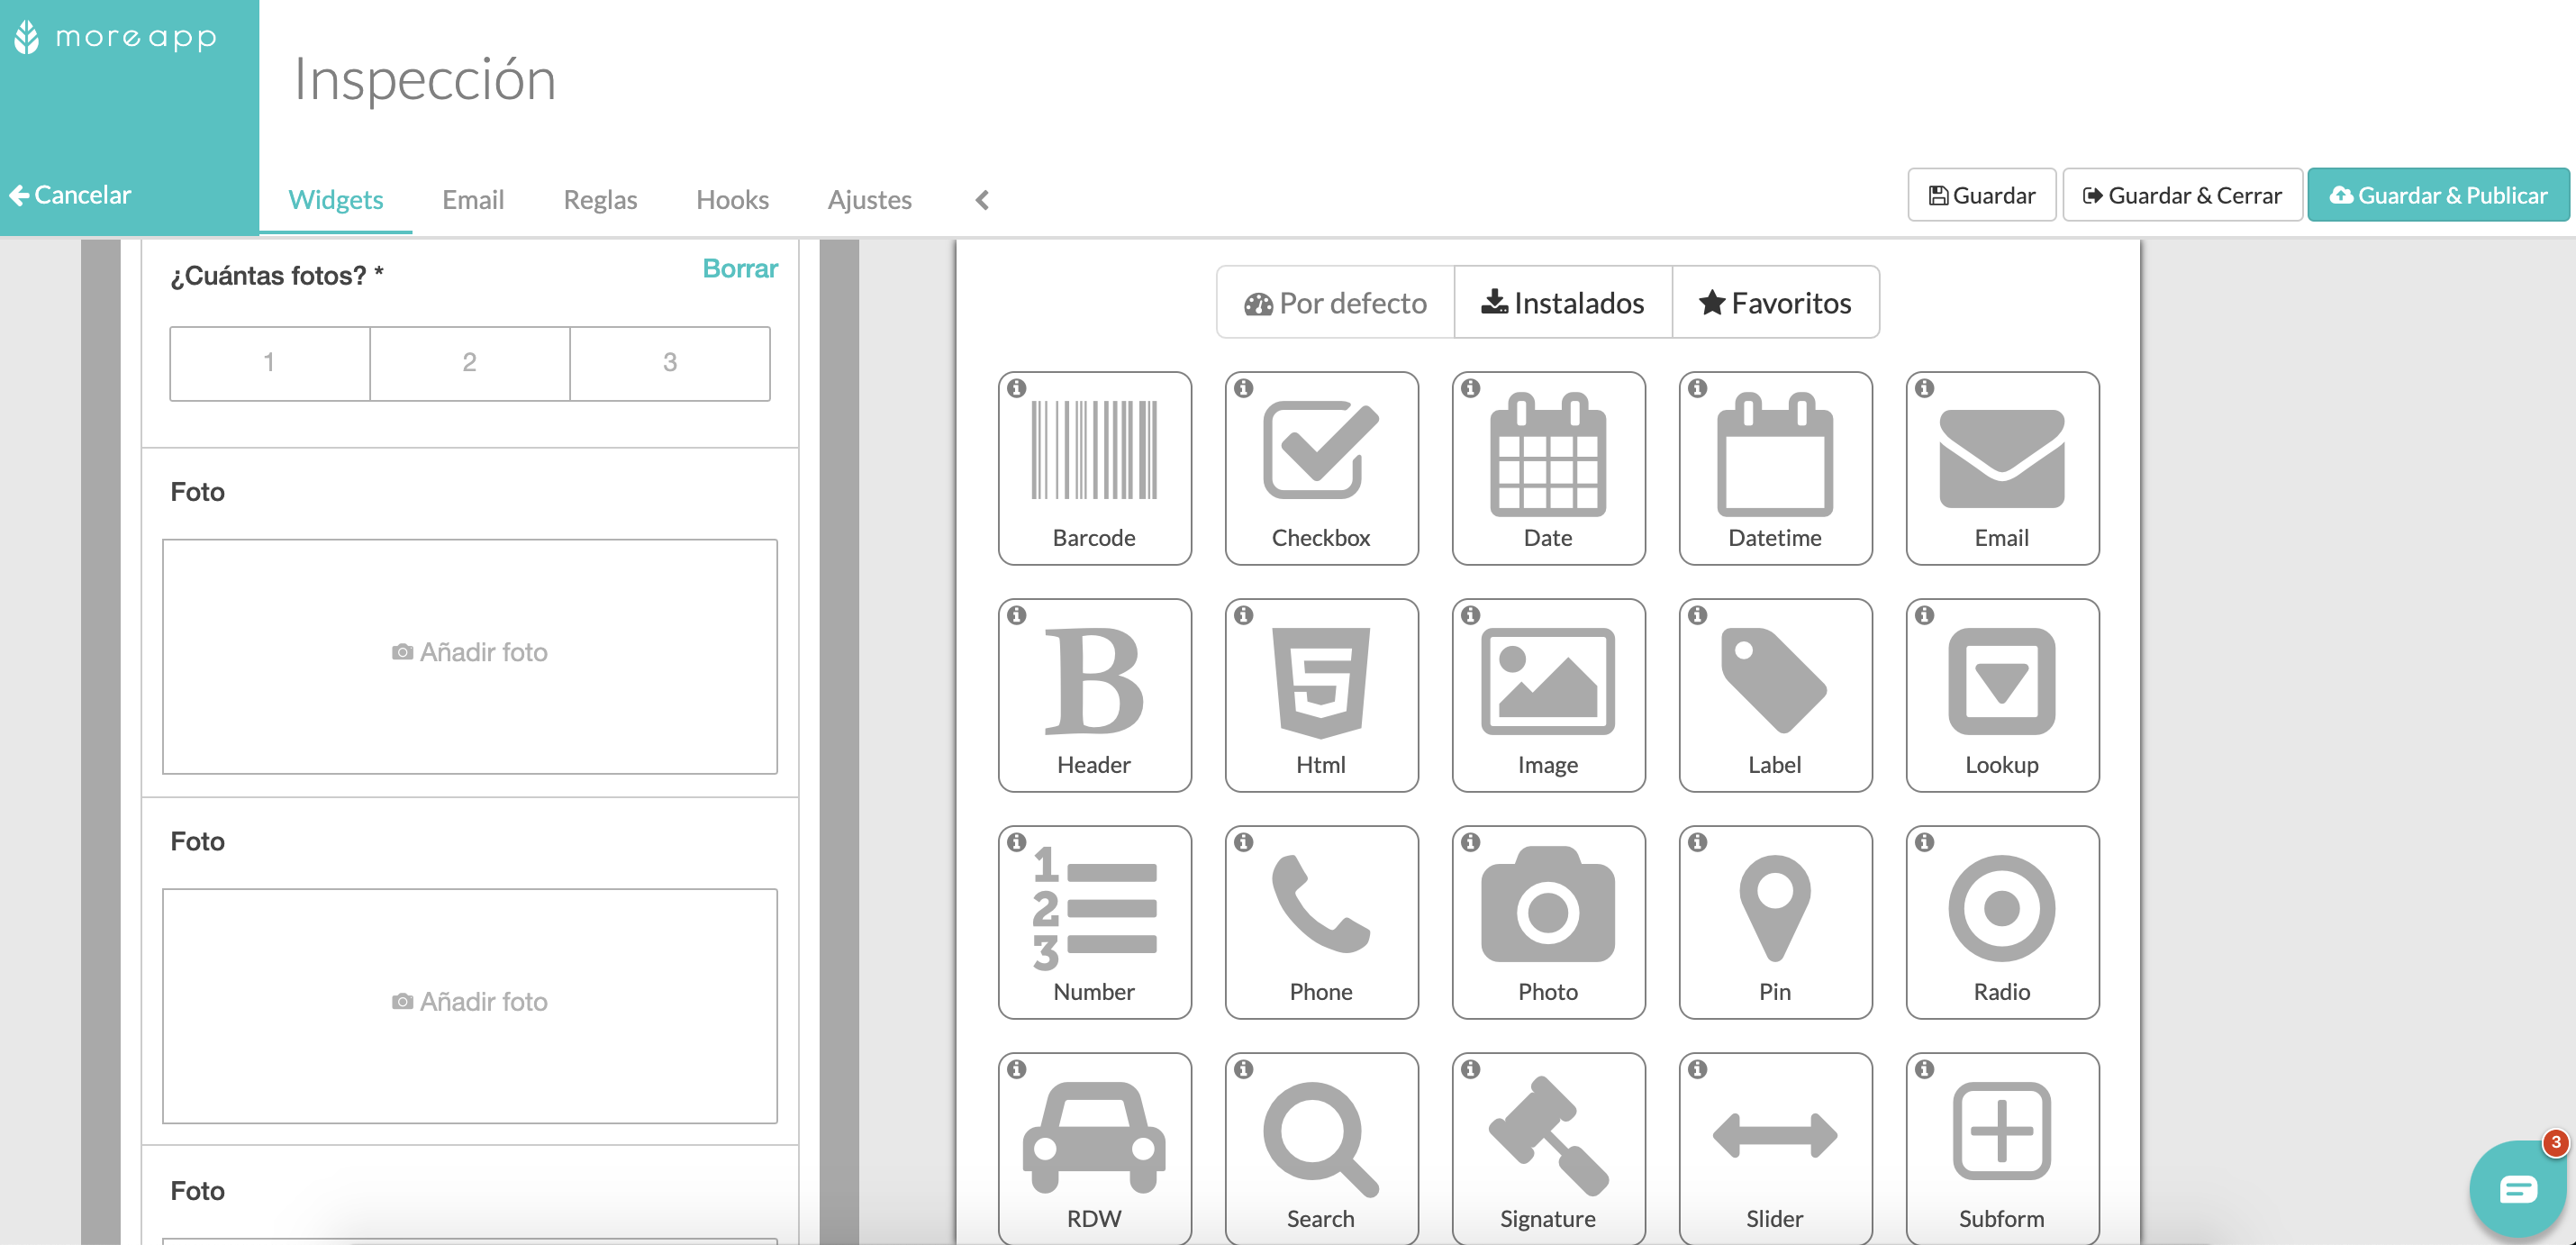The width and height of the screenshot is (2576, 1245).
Task: Collapse the left sidebar panel
Action: (x=983, y=199)
